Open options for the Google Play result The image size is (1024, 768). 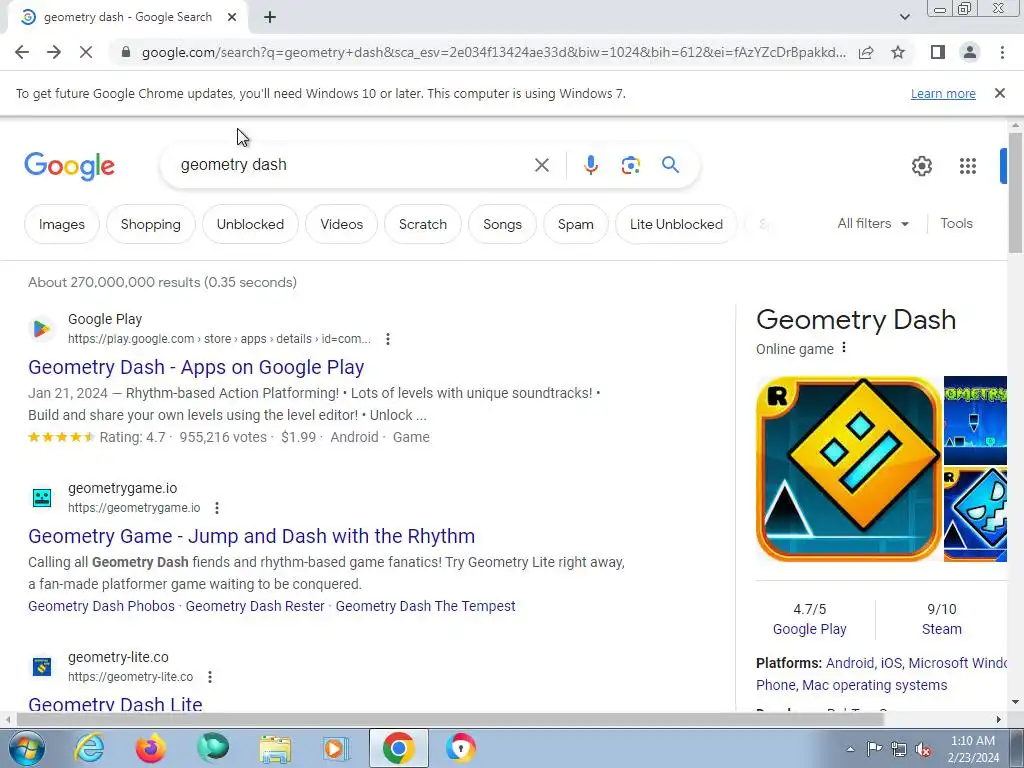coord(388,339)
